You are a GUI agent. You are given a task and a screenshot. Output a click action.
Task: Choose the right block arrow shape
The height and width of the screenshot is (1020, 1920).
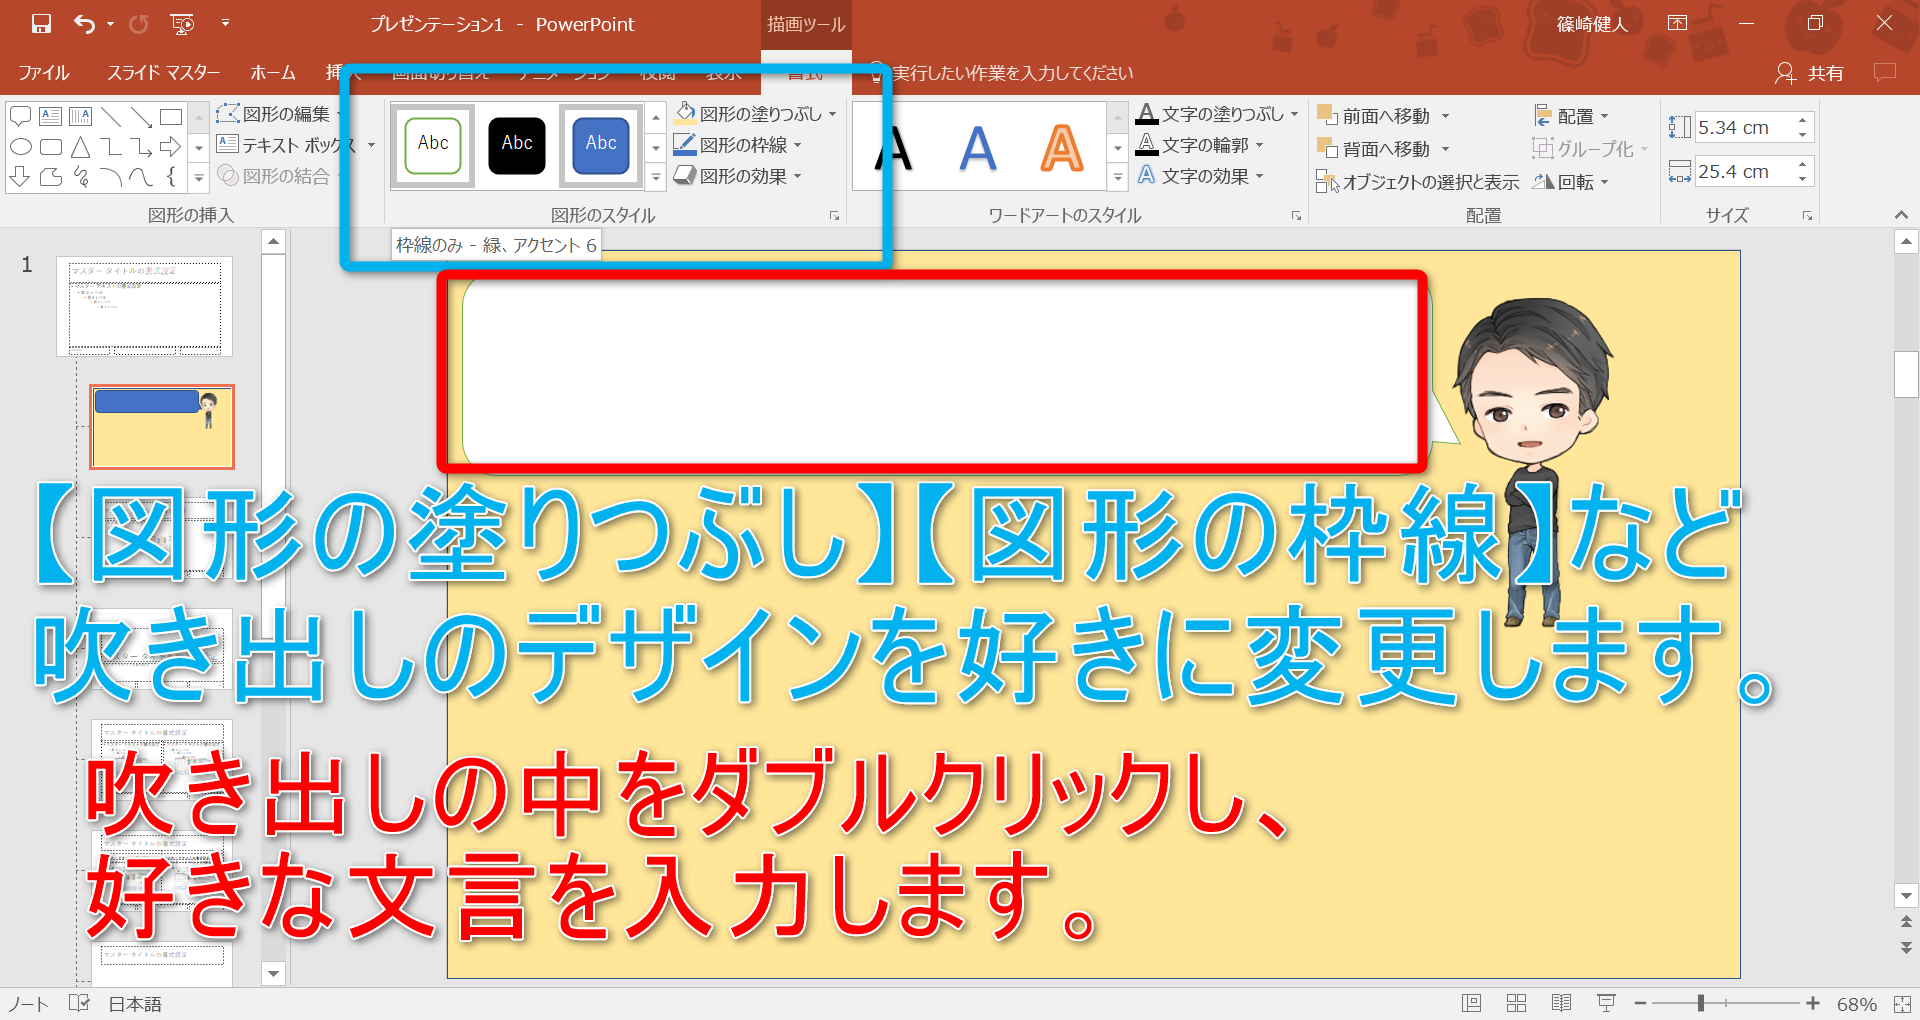click(x=171, y=147)
